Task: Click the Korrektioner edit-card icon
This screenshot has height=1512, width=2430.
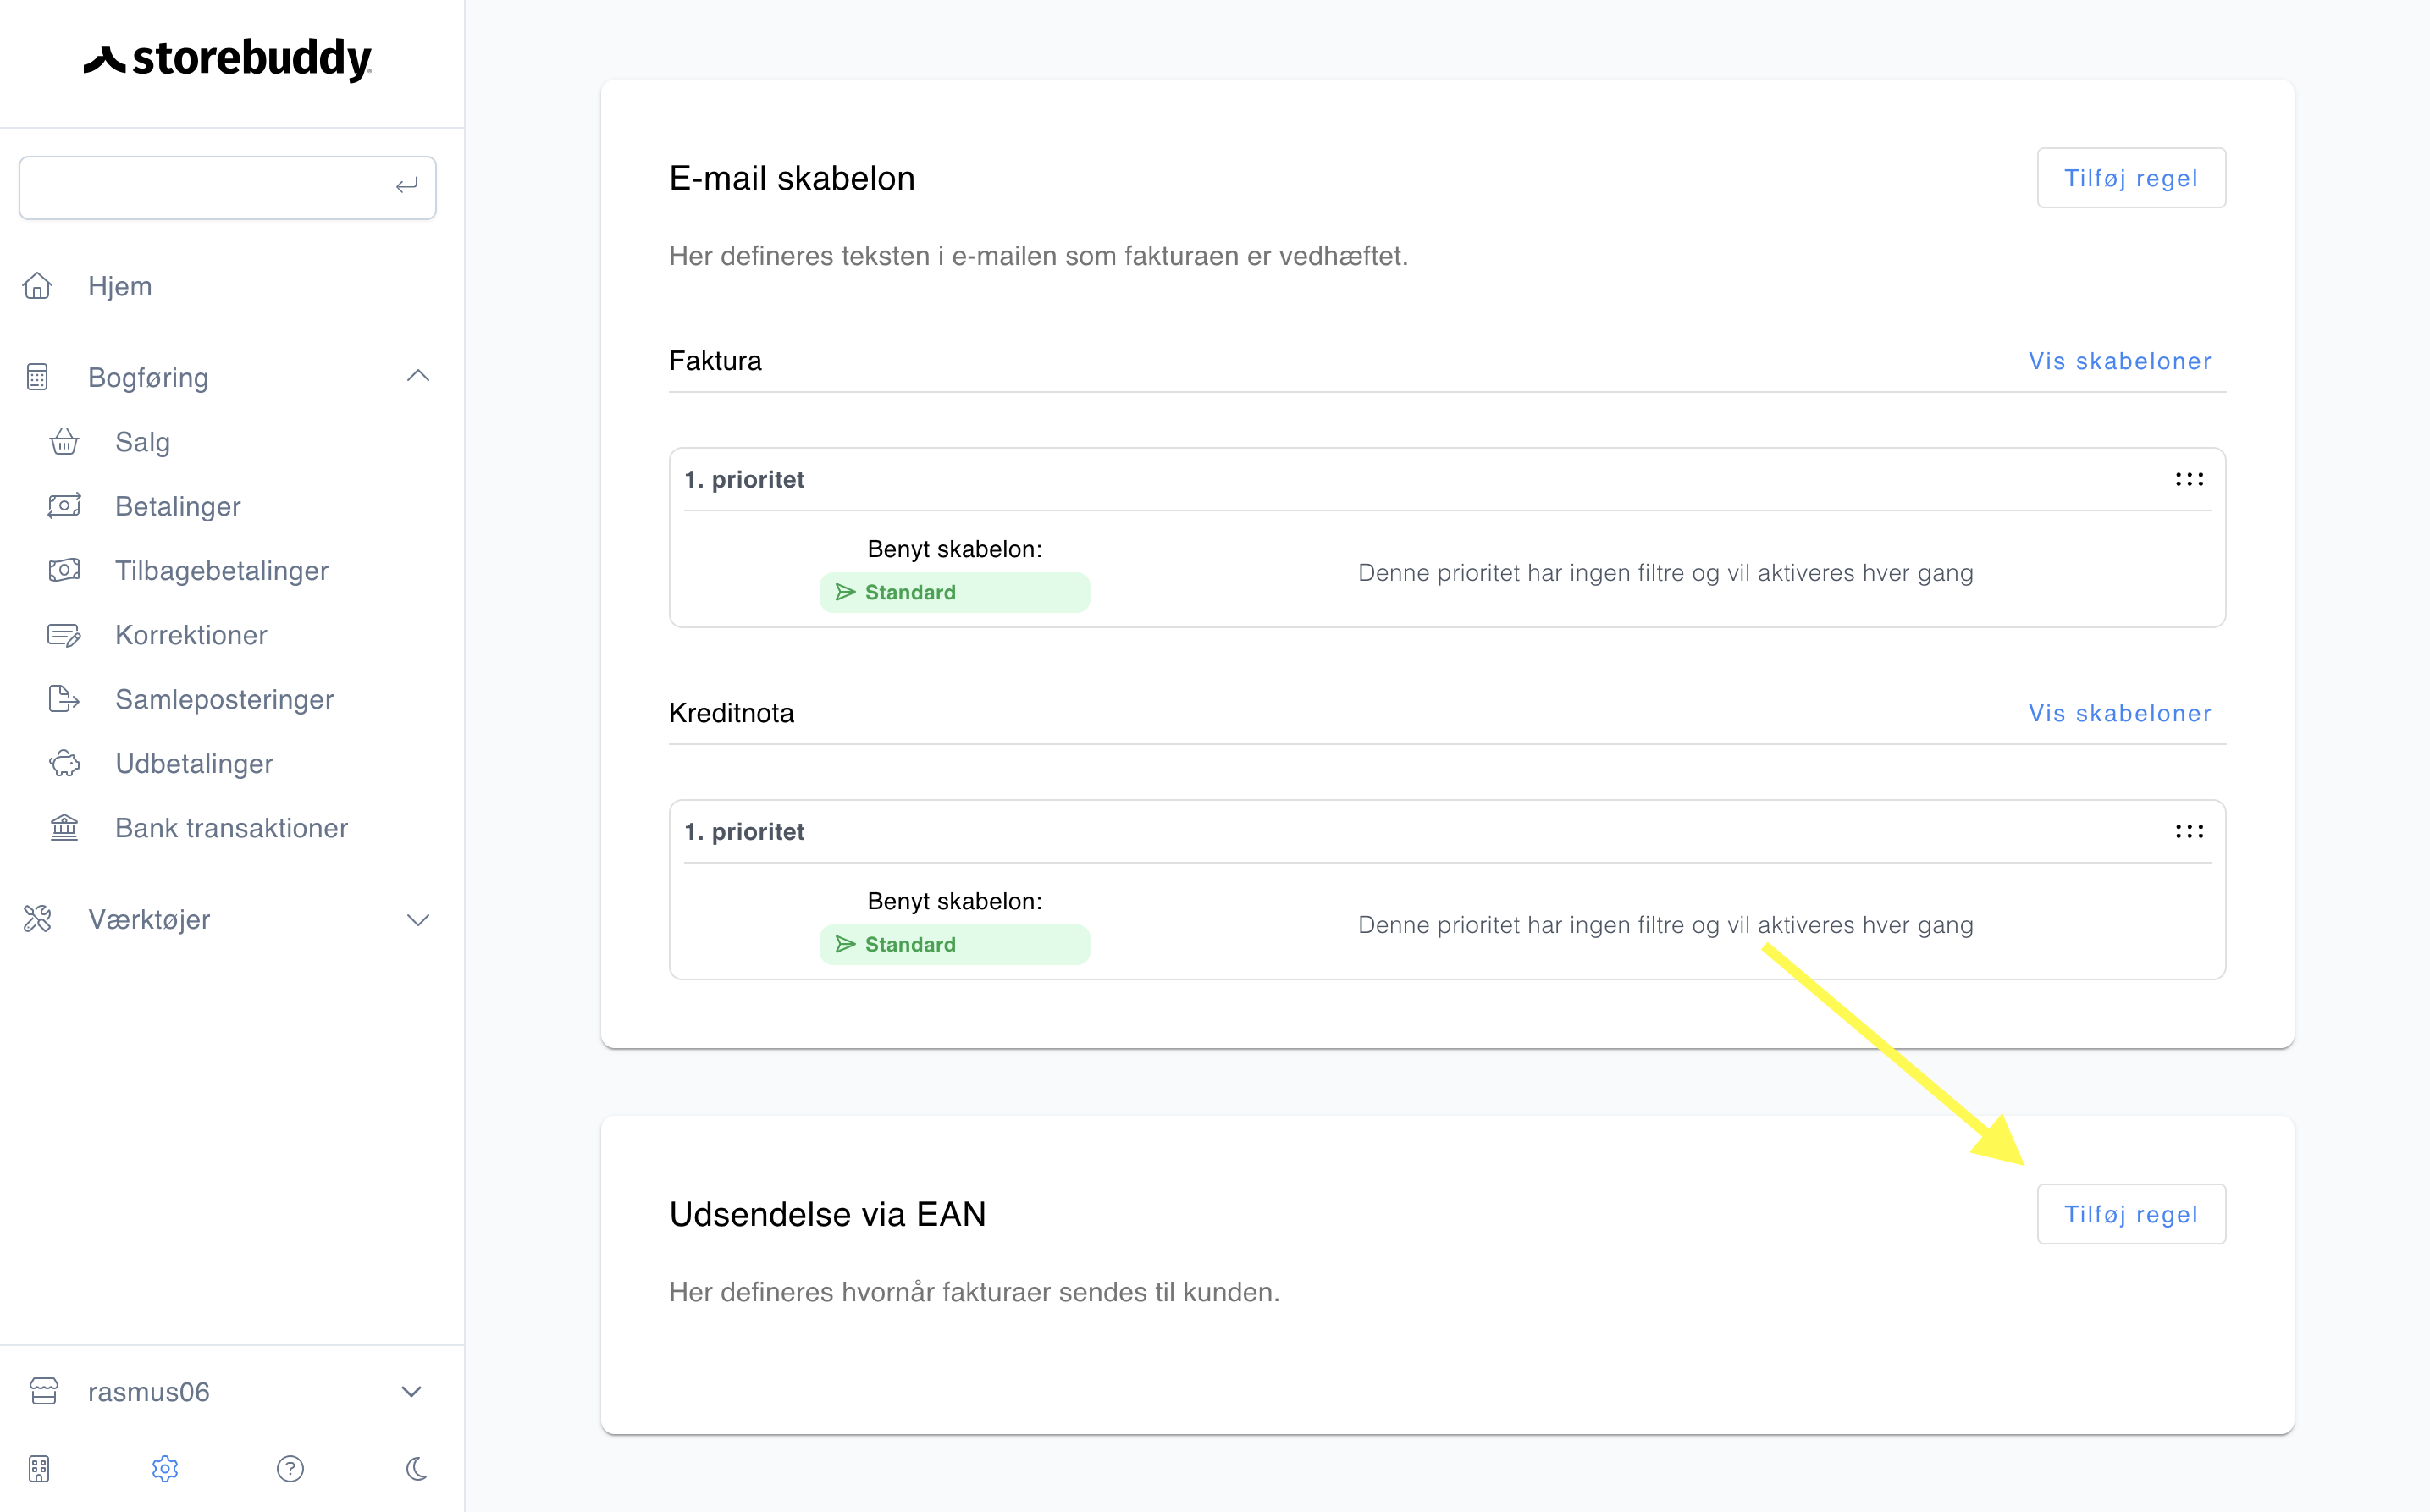Action: click(x=65, y=634)
